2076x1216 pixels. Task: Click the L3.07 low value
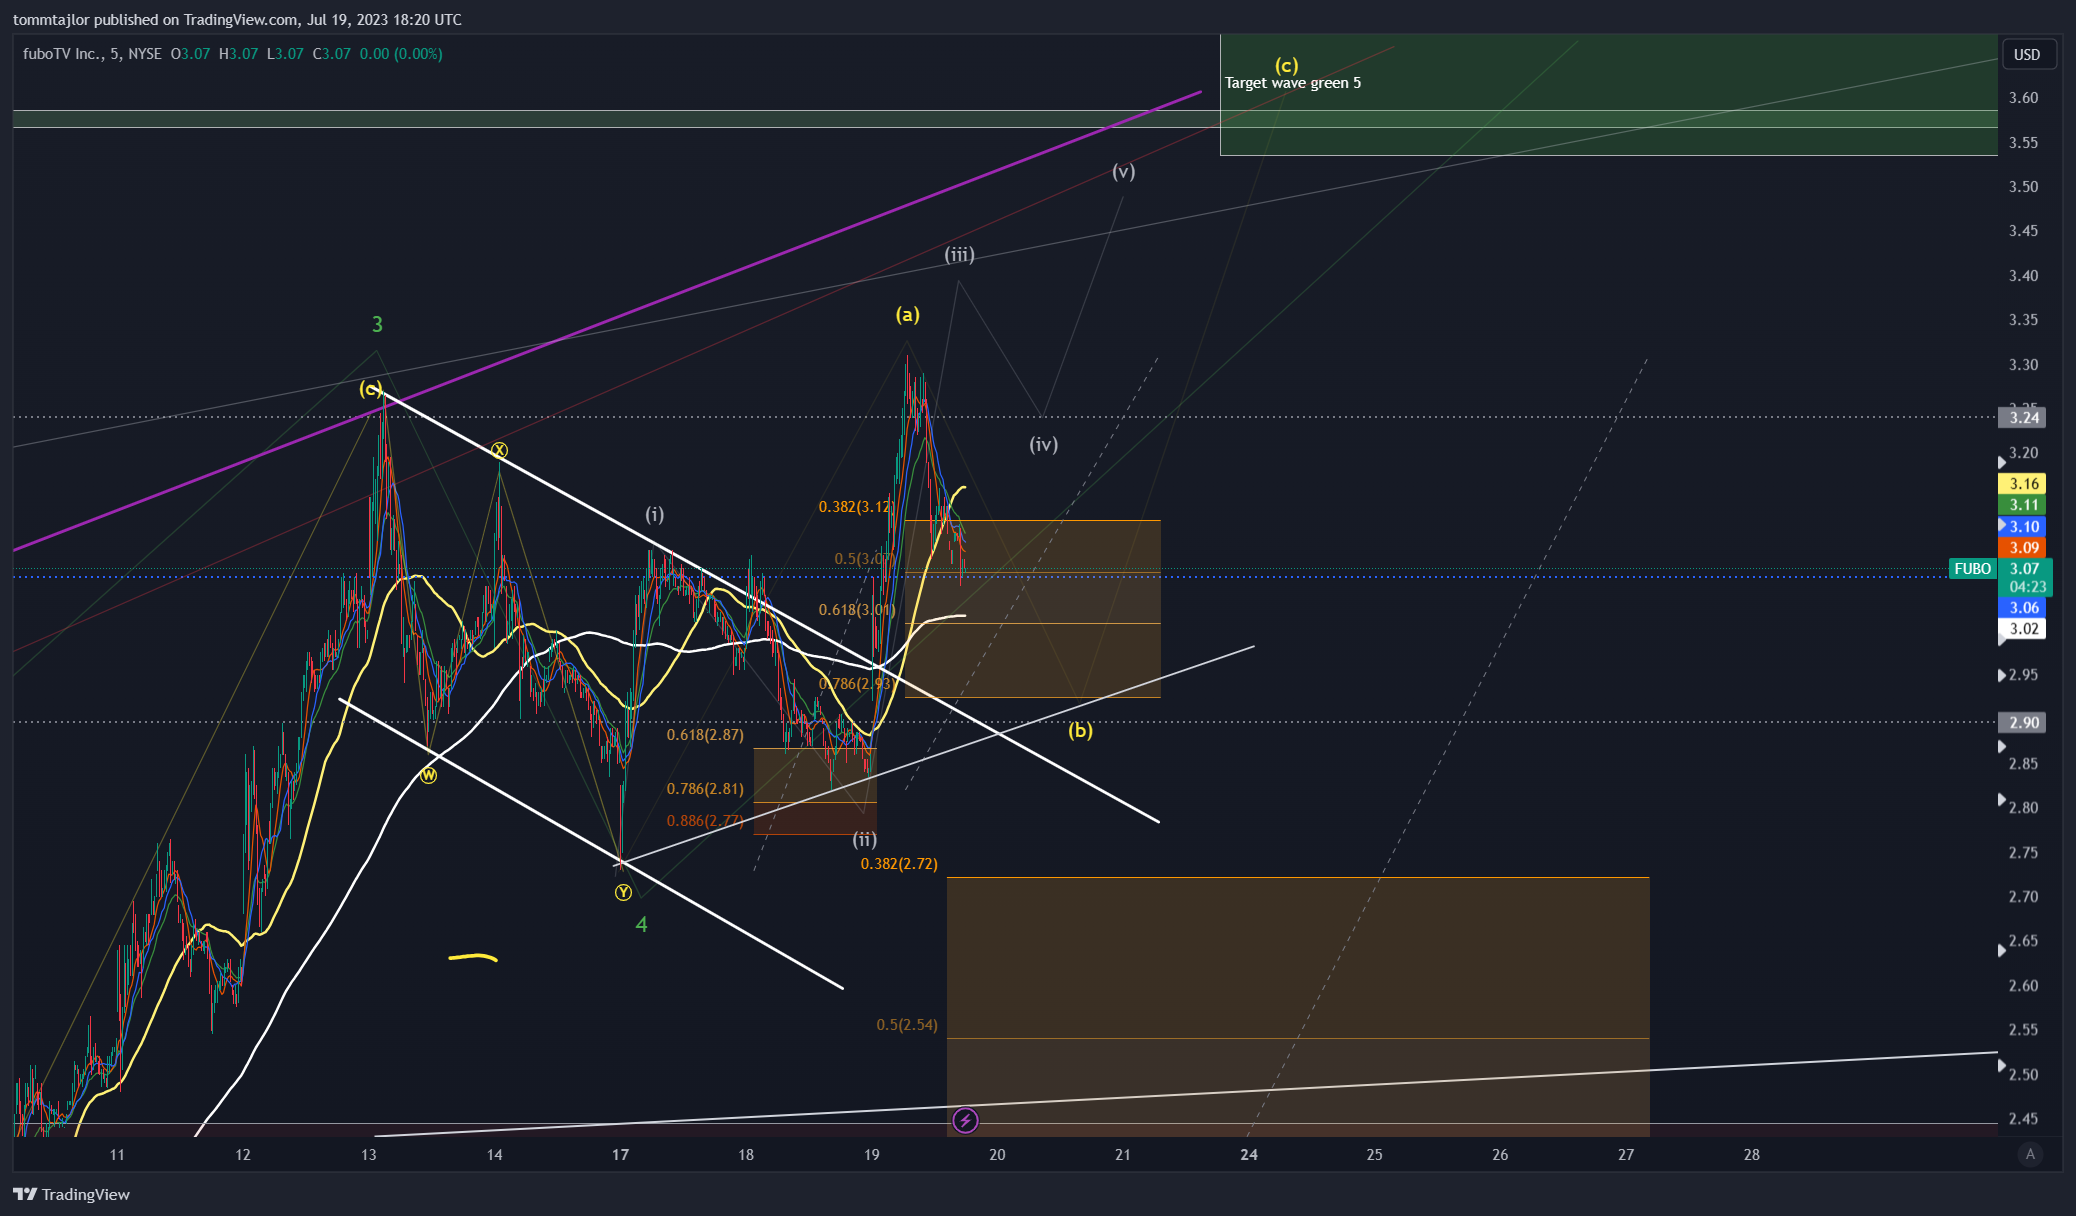(285, 54)
